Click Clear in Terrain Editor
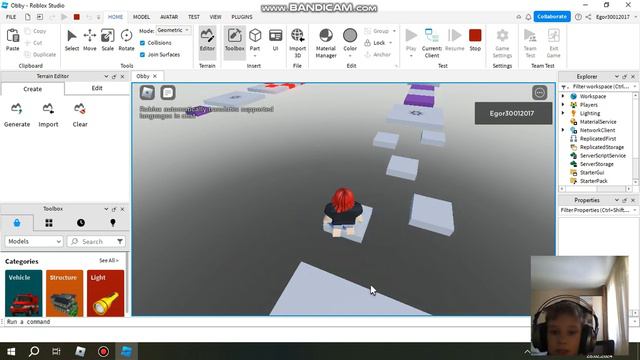 [x=80, y=116]
